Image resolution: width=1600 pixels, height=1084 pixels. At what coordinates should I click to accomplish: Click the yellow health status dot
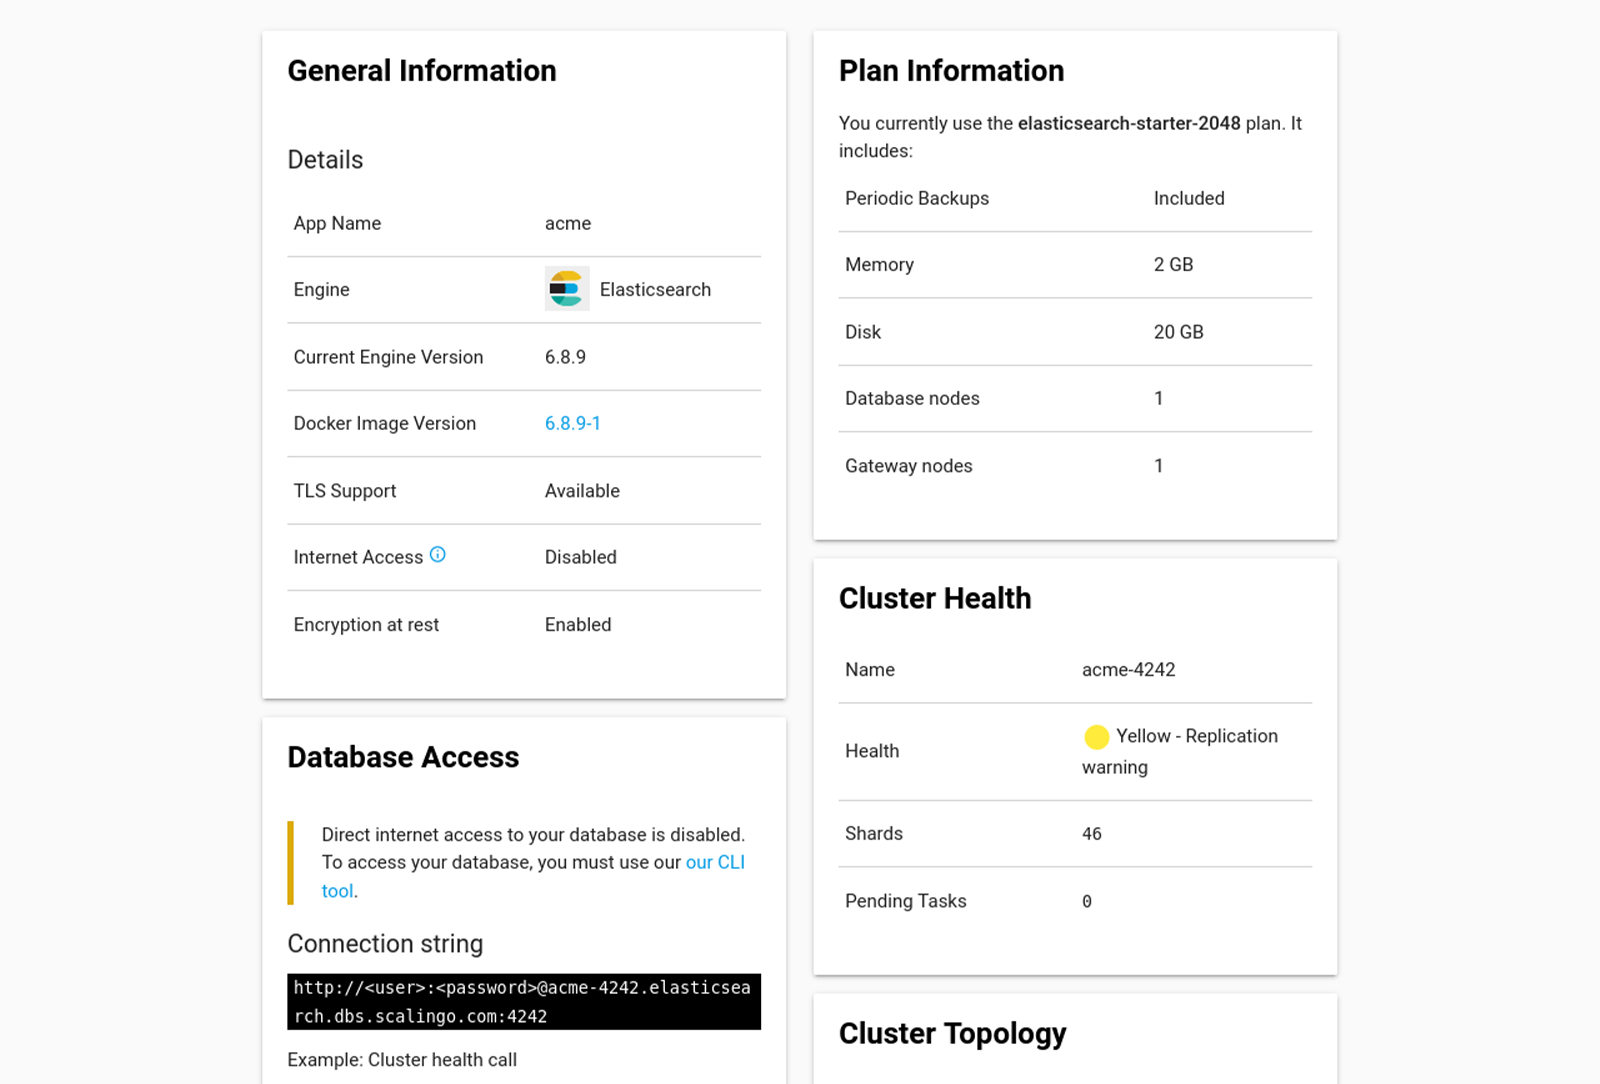1096,737
